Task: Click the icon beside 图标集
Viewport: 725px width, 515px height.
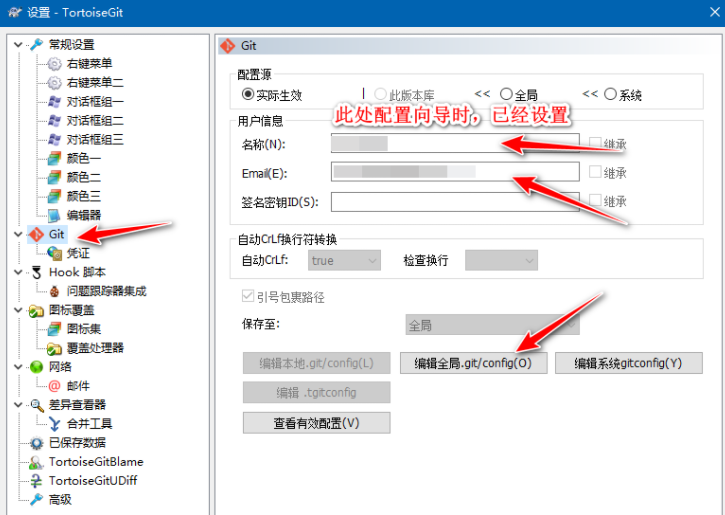Action: click(54, 329)
